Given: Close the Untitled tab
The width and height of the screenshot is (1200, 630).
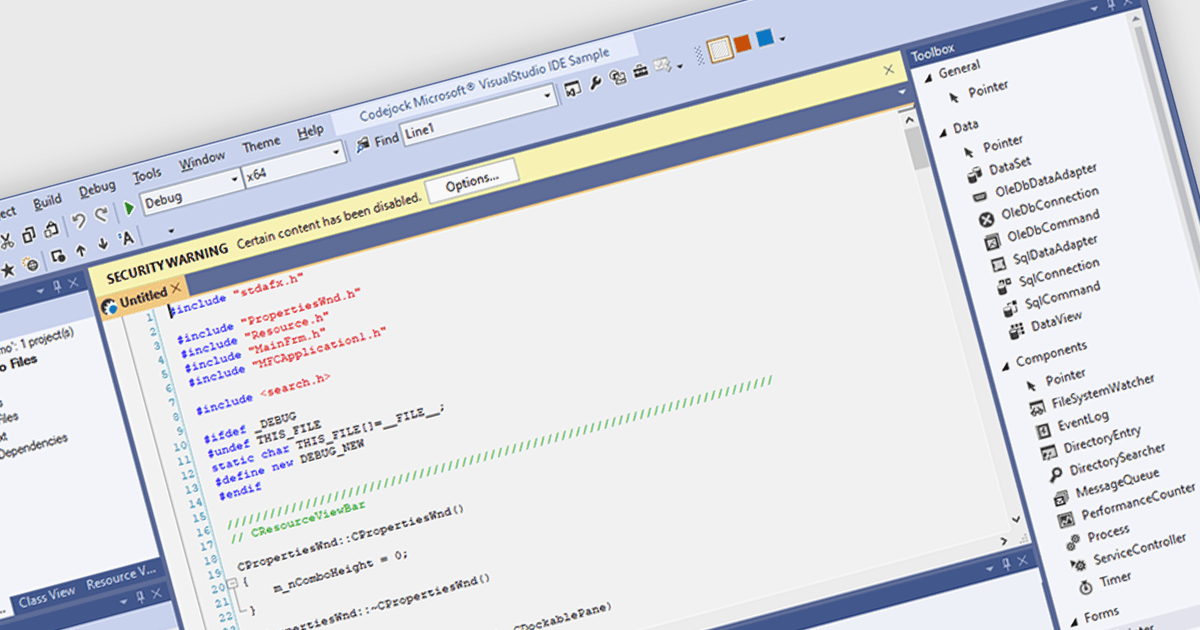Looking at the screenshot, I should pyautogui.click(x=176, y=288).
